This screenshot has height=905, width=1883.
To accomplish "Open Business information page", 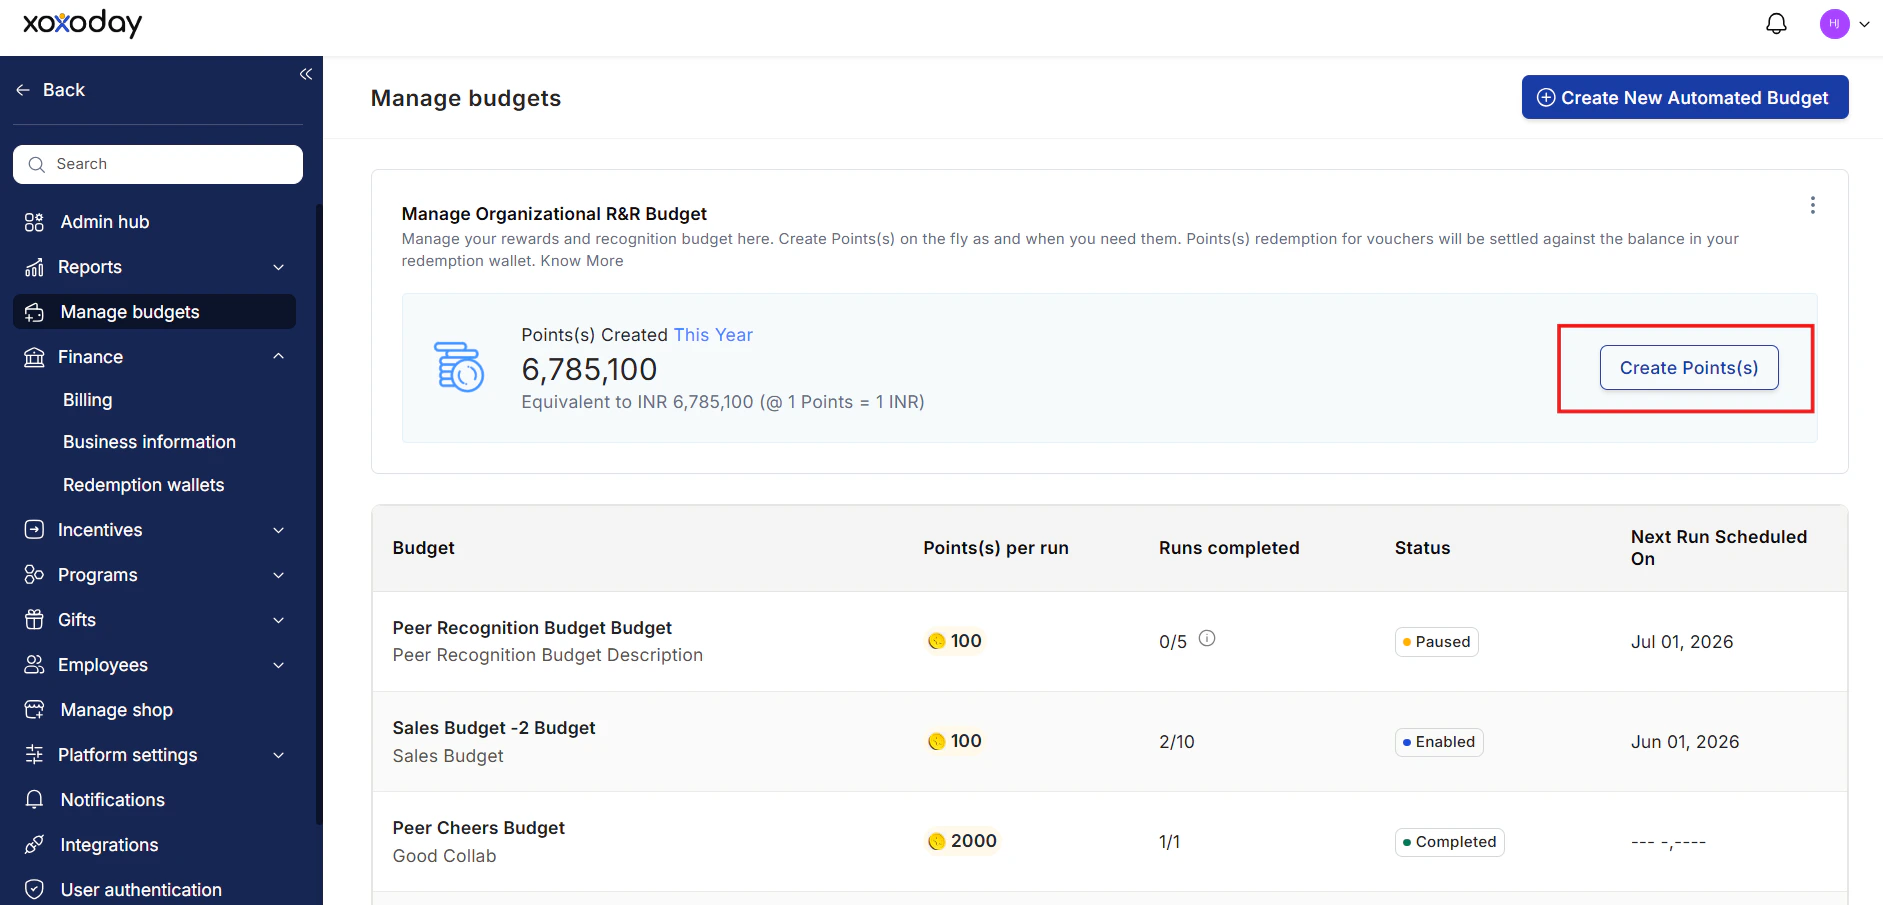I will (x=150, y=442).
